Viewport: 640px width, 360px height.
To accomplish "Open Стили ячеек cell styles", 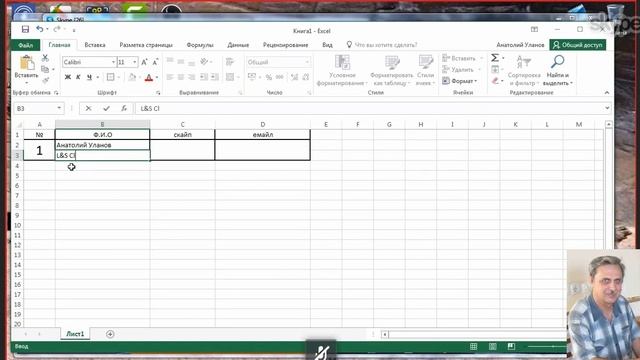I will [x=425, y=71].
